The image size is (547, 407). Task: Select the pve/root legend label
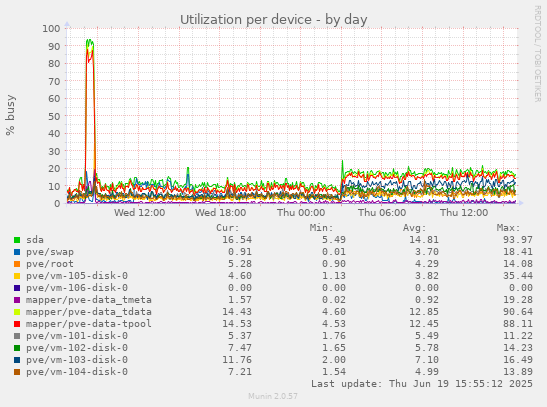coord(50,264)
